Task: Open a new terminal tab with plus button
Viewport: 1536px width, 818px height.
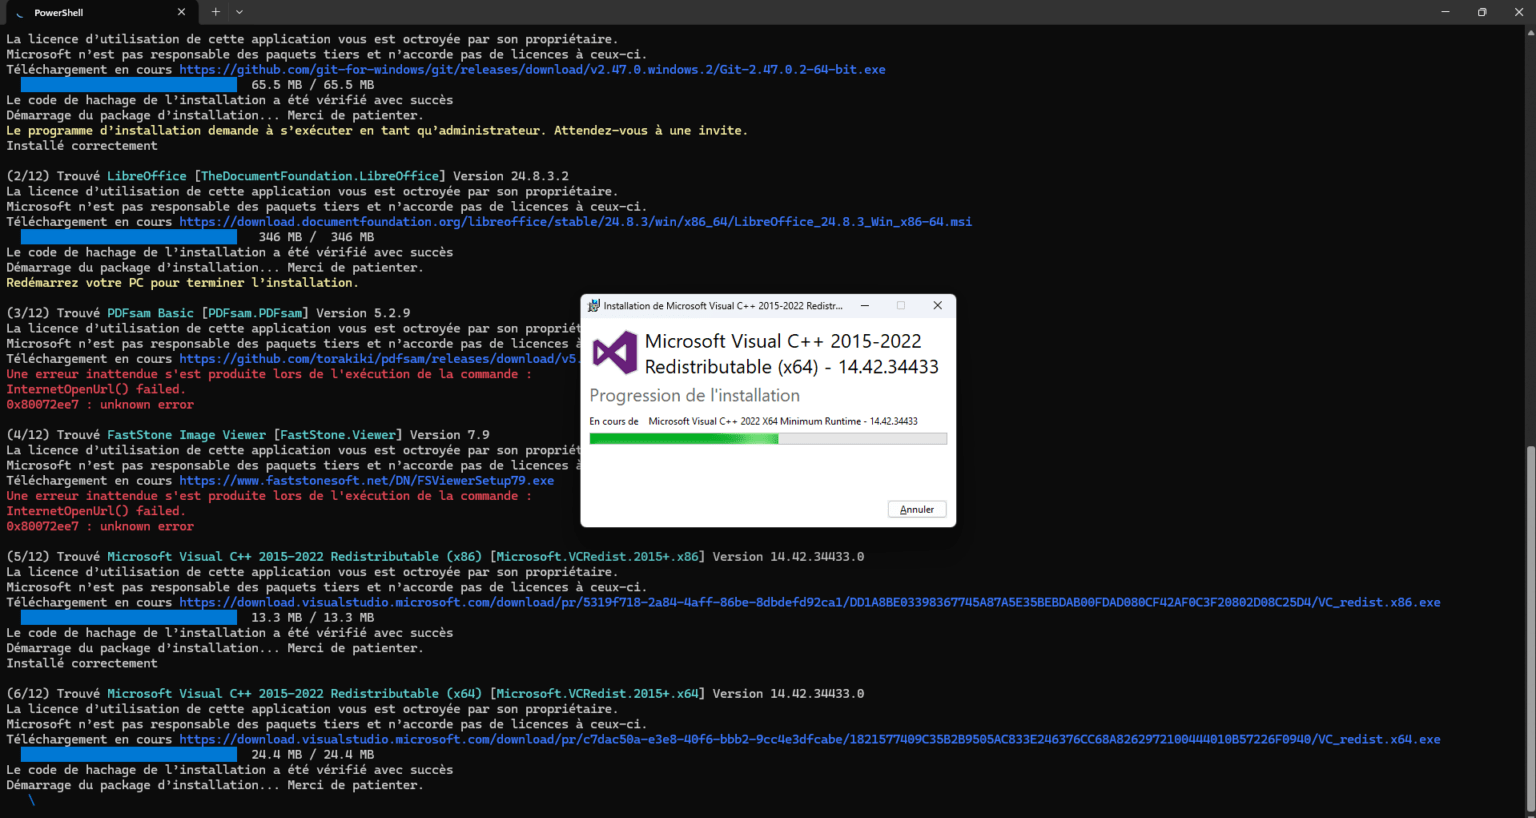Action: coord(215,12)
